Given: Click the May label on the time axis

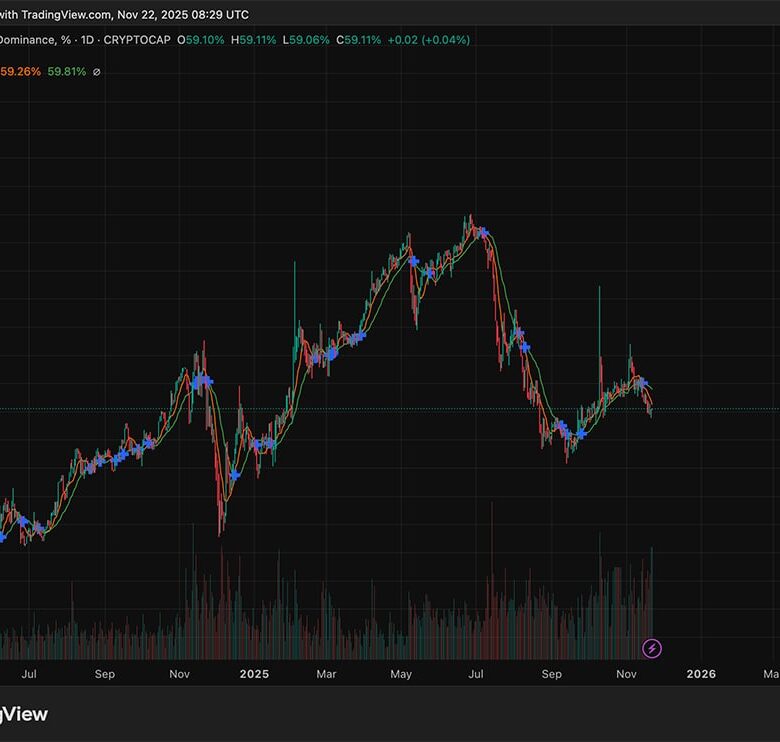Looking at the screenshot, I should [x=401, y=674].
